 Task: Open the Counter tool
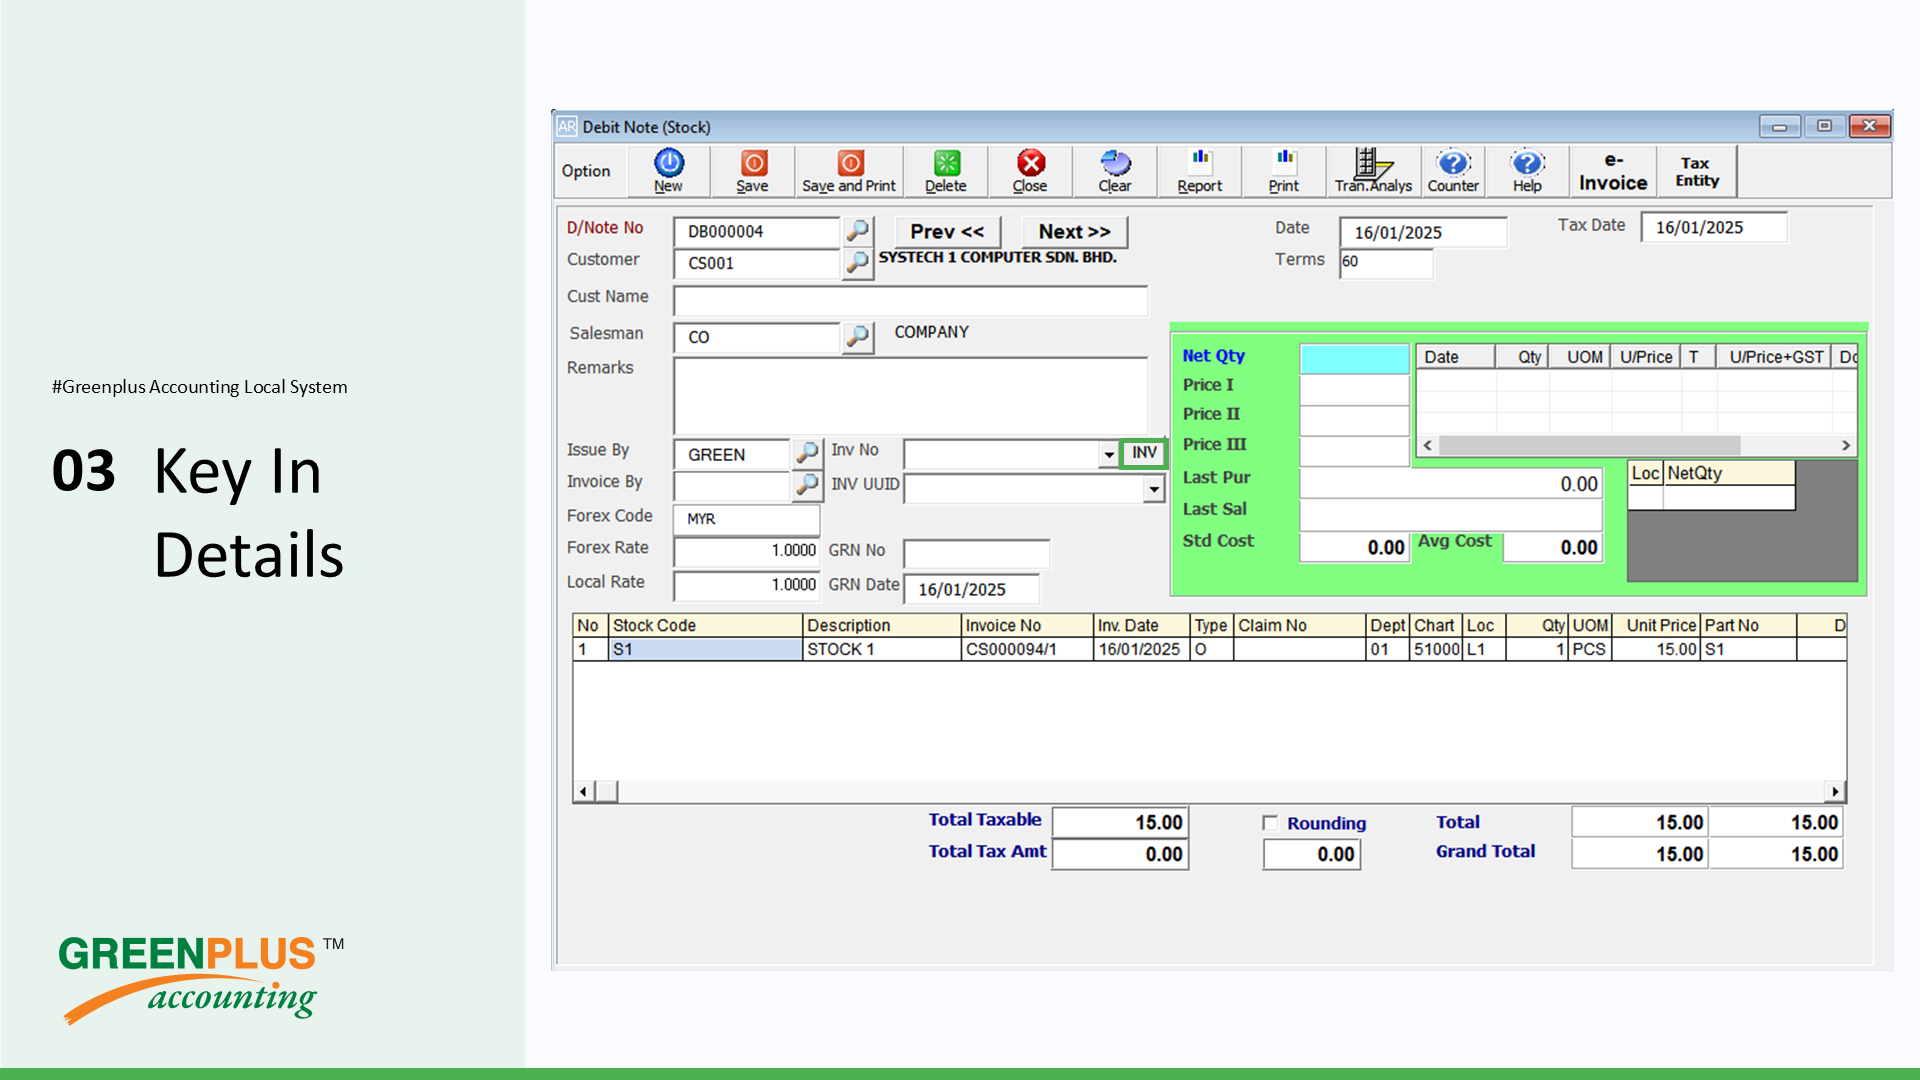pos(1453,170)
